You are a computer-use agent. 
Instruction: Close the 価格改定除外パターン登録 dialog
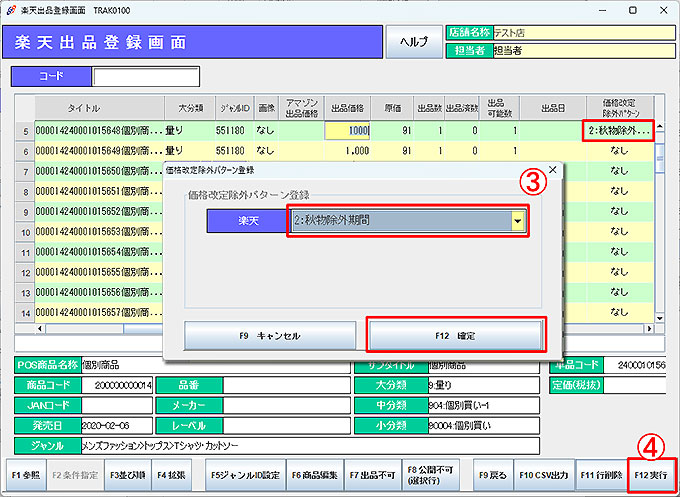[553, 171]
